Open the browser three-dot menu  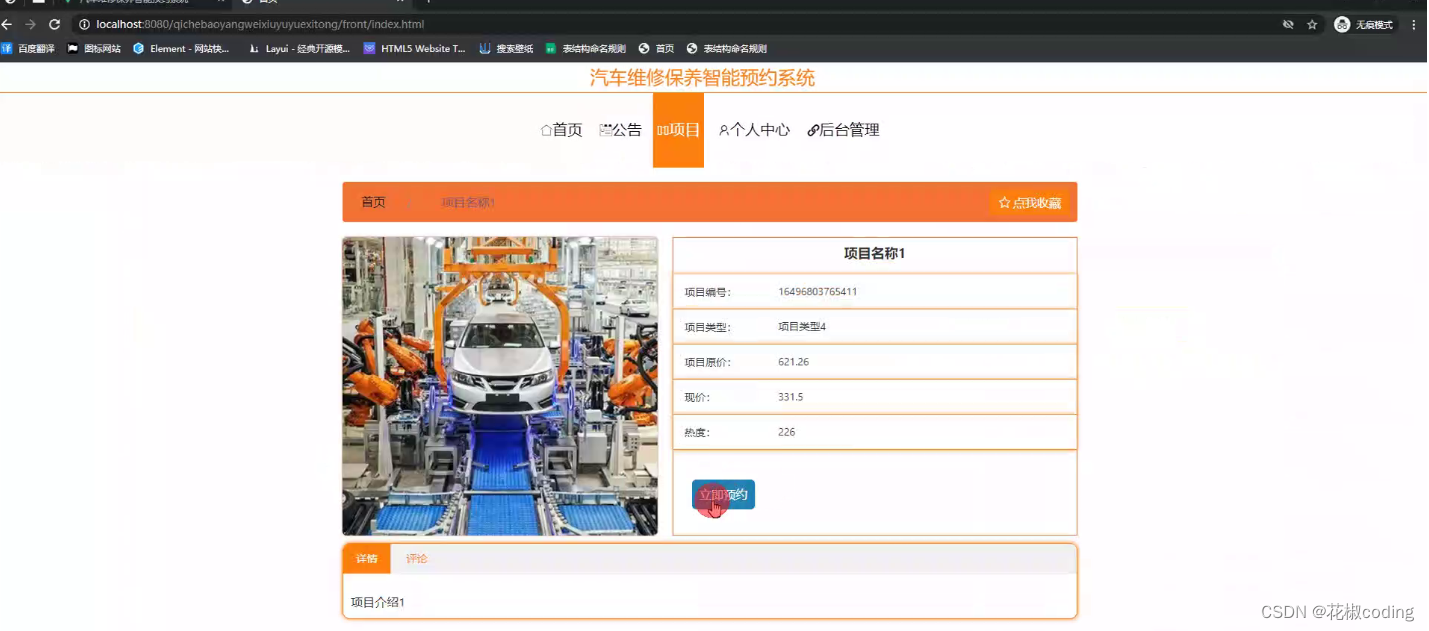1413,24
